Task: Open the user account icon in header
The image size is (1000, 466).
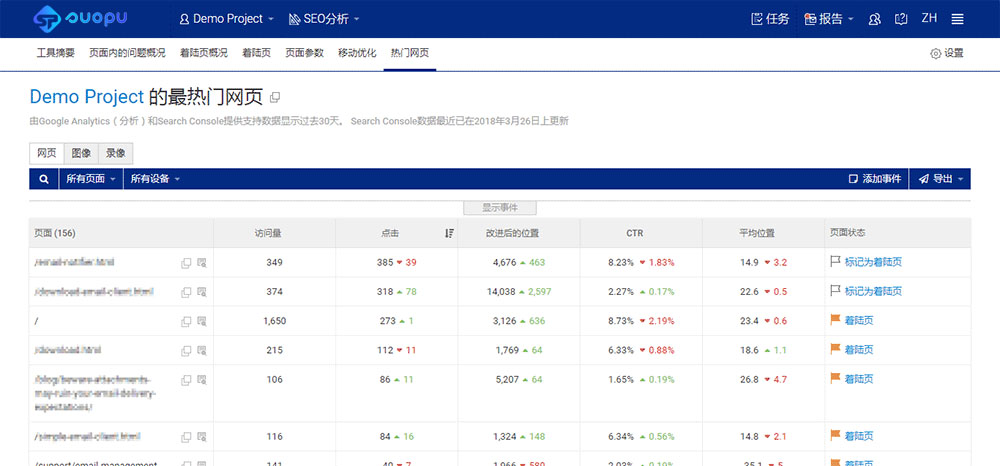Action: click(875, 19)
